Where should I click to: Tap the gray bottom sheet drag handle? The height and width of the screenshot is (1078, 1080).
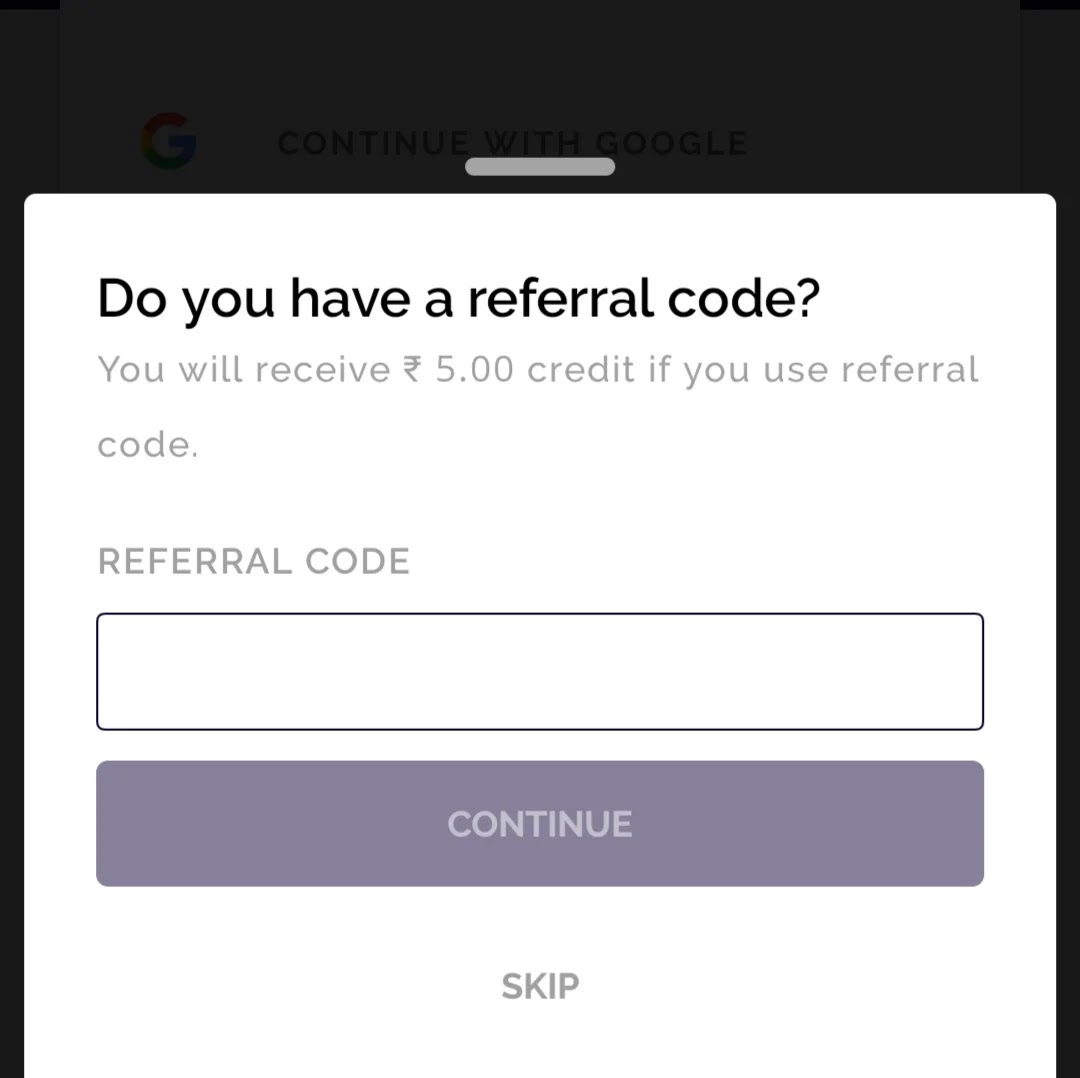tap(540, 167)
